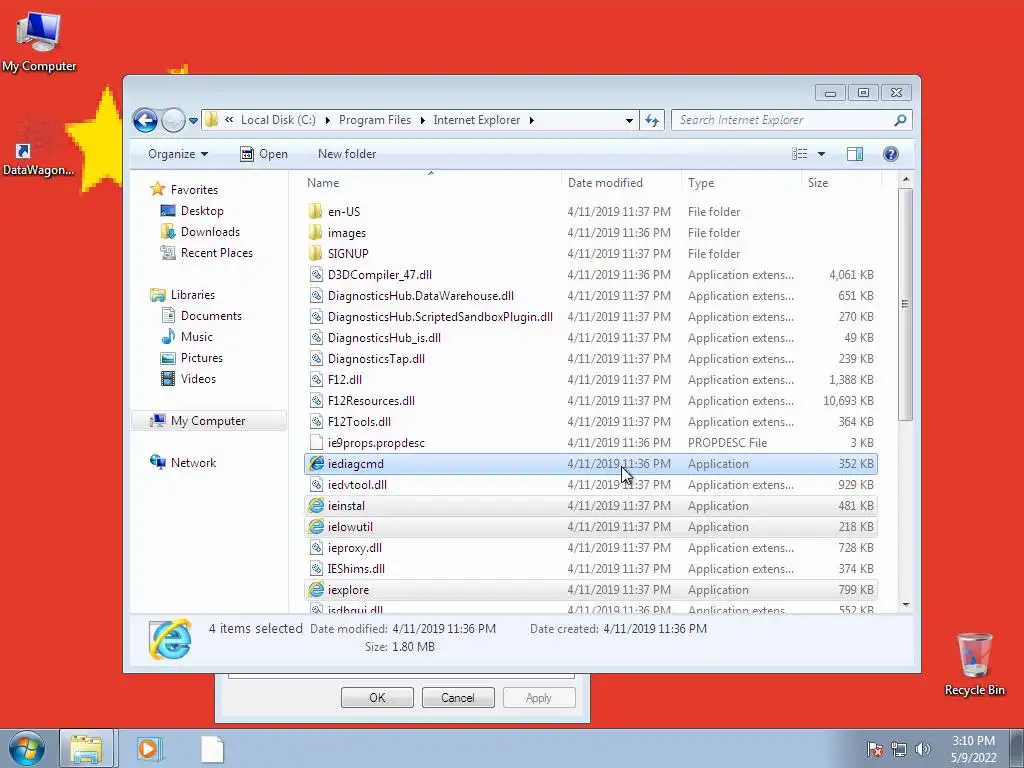Select the Pictures library
Viewport: 1024px width, 768px height.
pos(191,358)
